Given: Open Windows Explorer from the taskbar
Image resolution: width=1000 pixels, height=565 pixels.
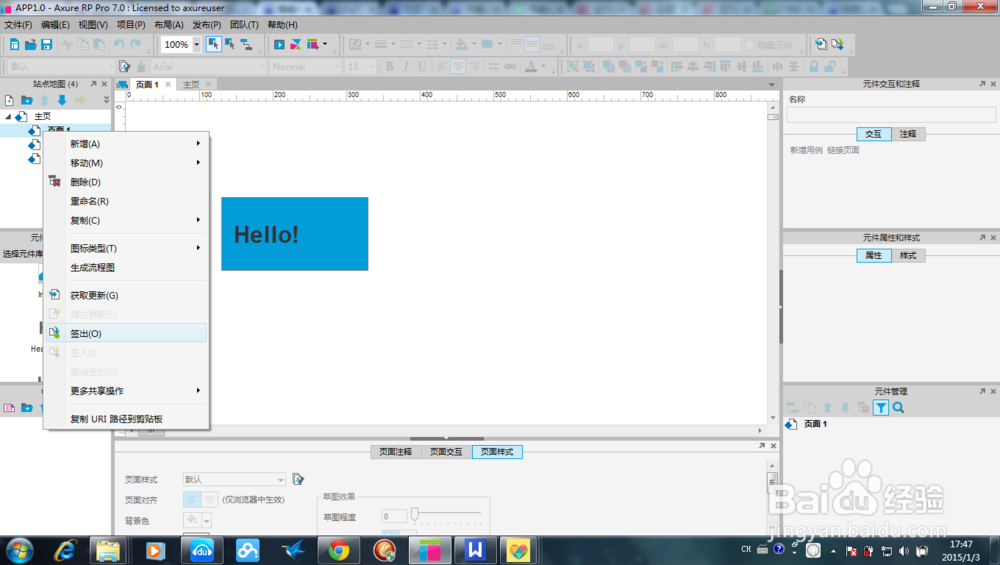Looking at the screenshot, I should pos(108,550).
